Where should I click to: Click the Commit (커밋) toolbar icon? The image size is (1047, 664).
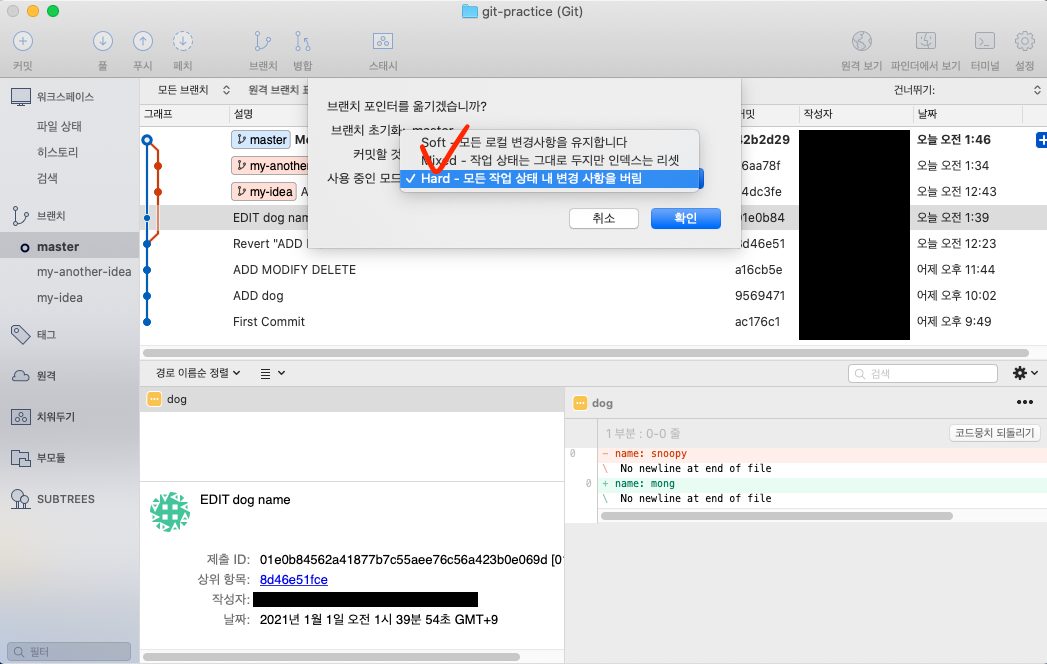pos(23,41)
